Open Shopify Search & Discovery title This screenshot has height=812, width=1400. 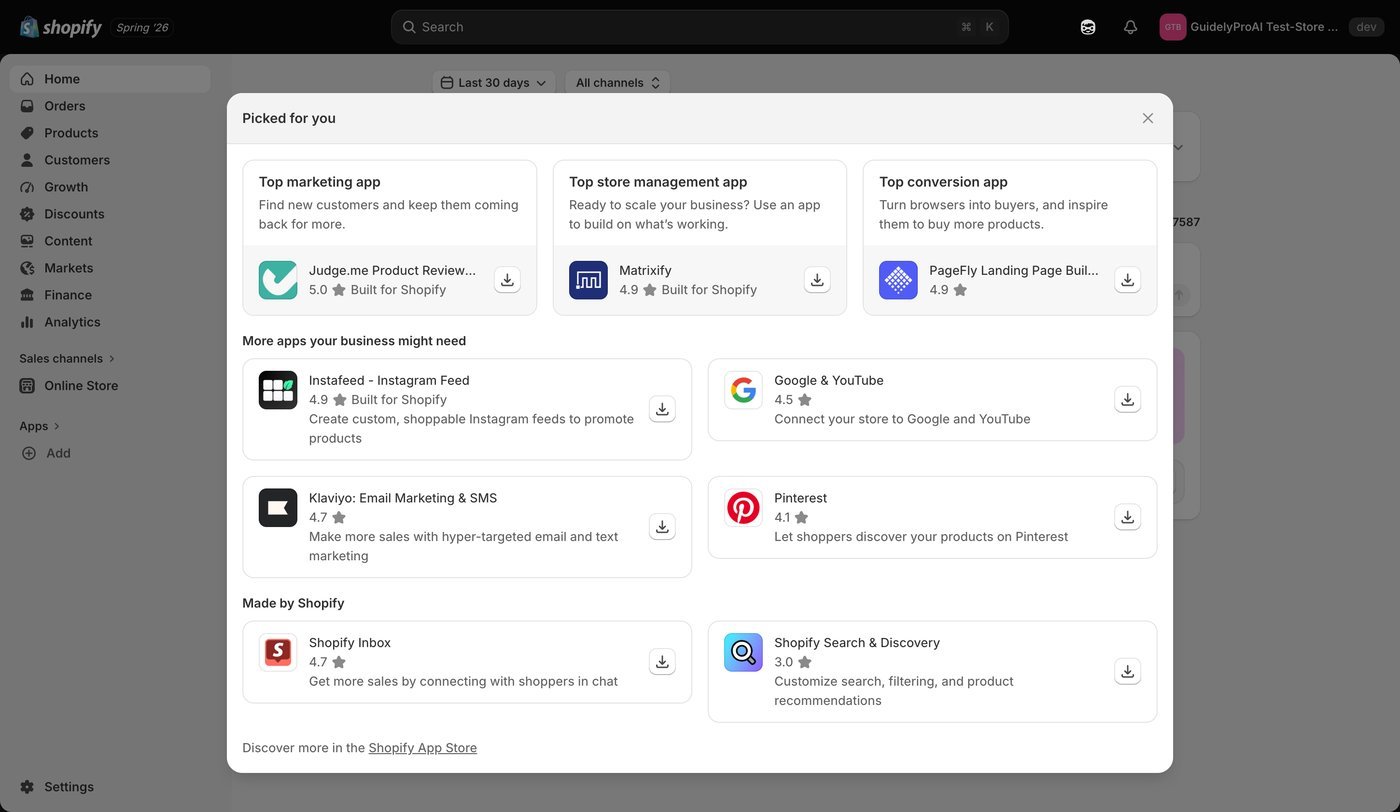(857, 643)
